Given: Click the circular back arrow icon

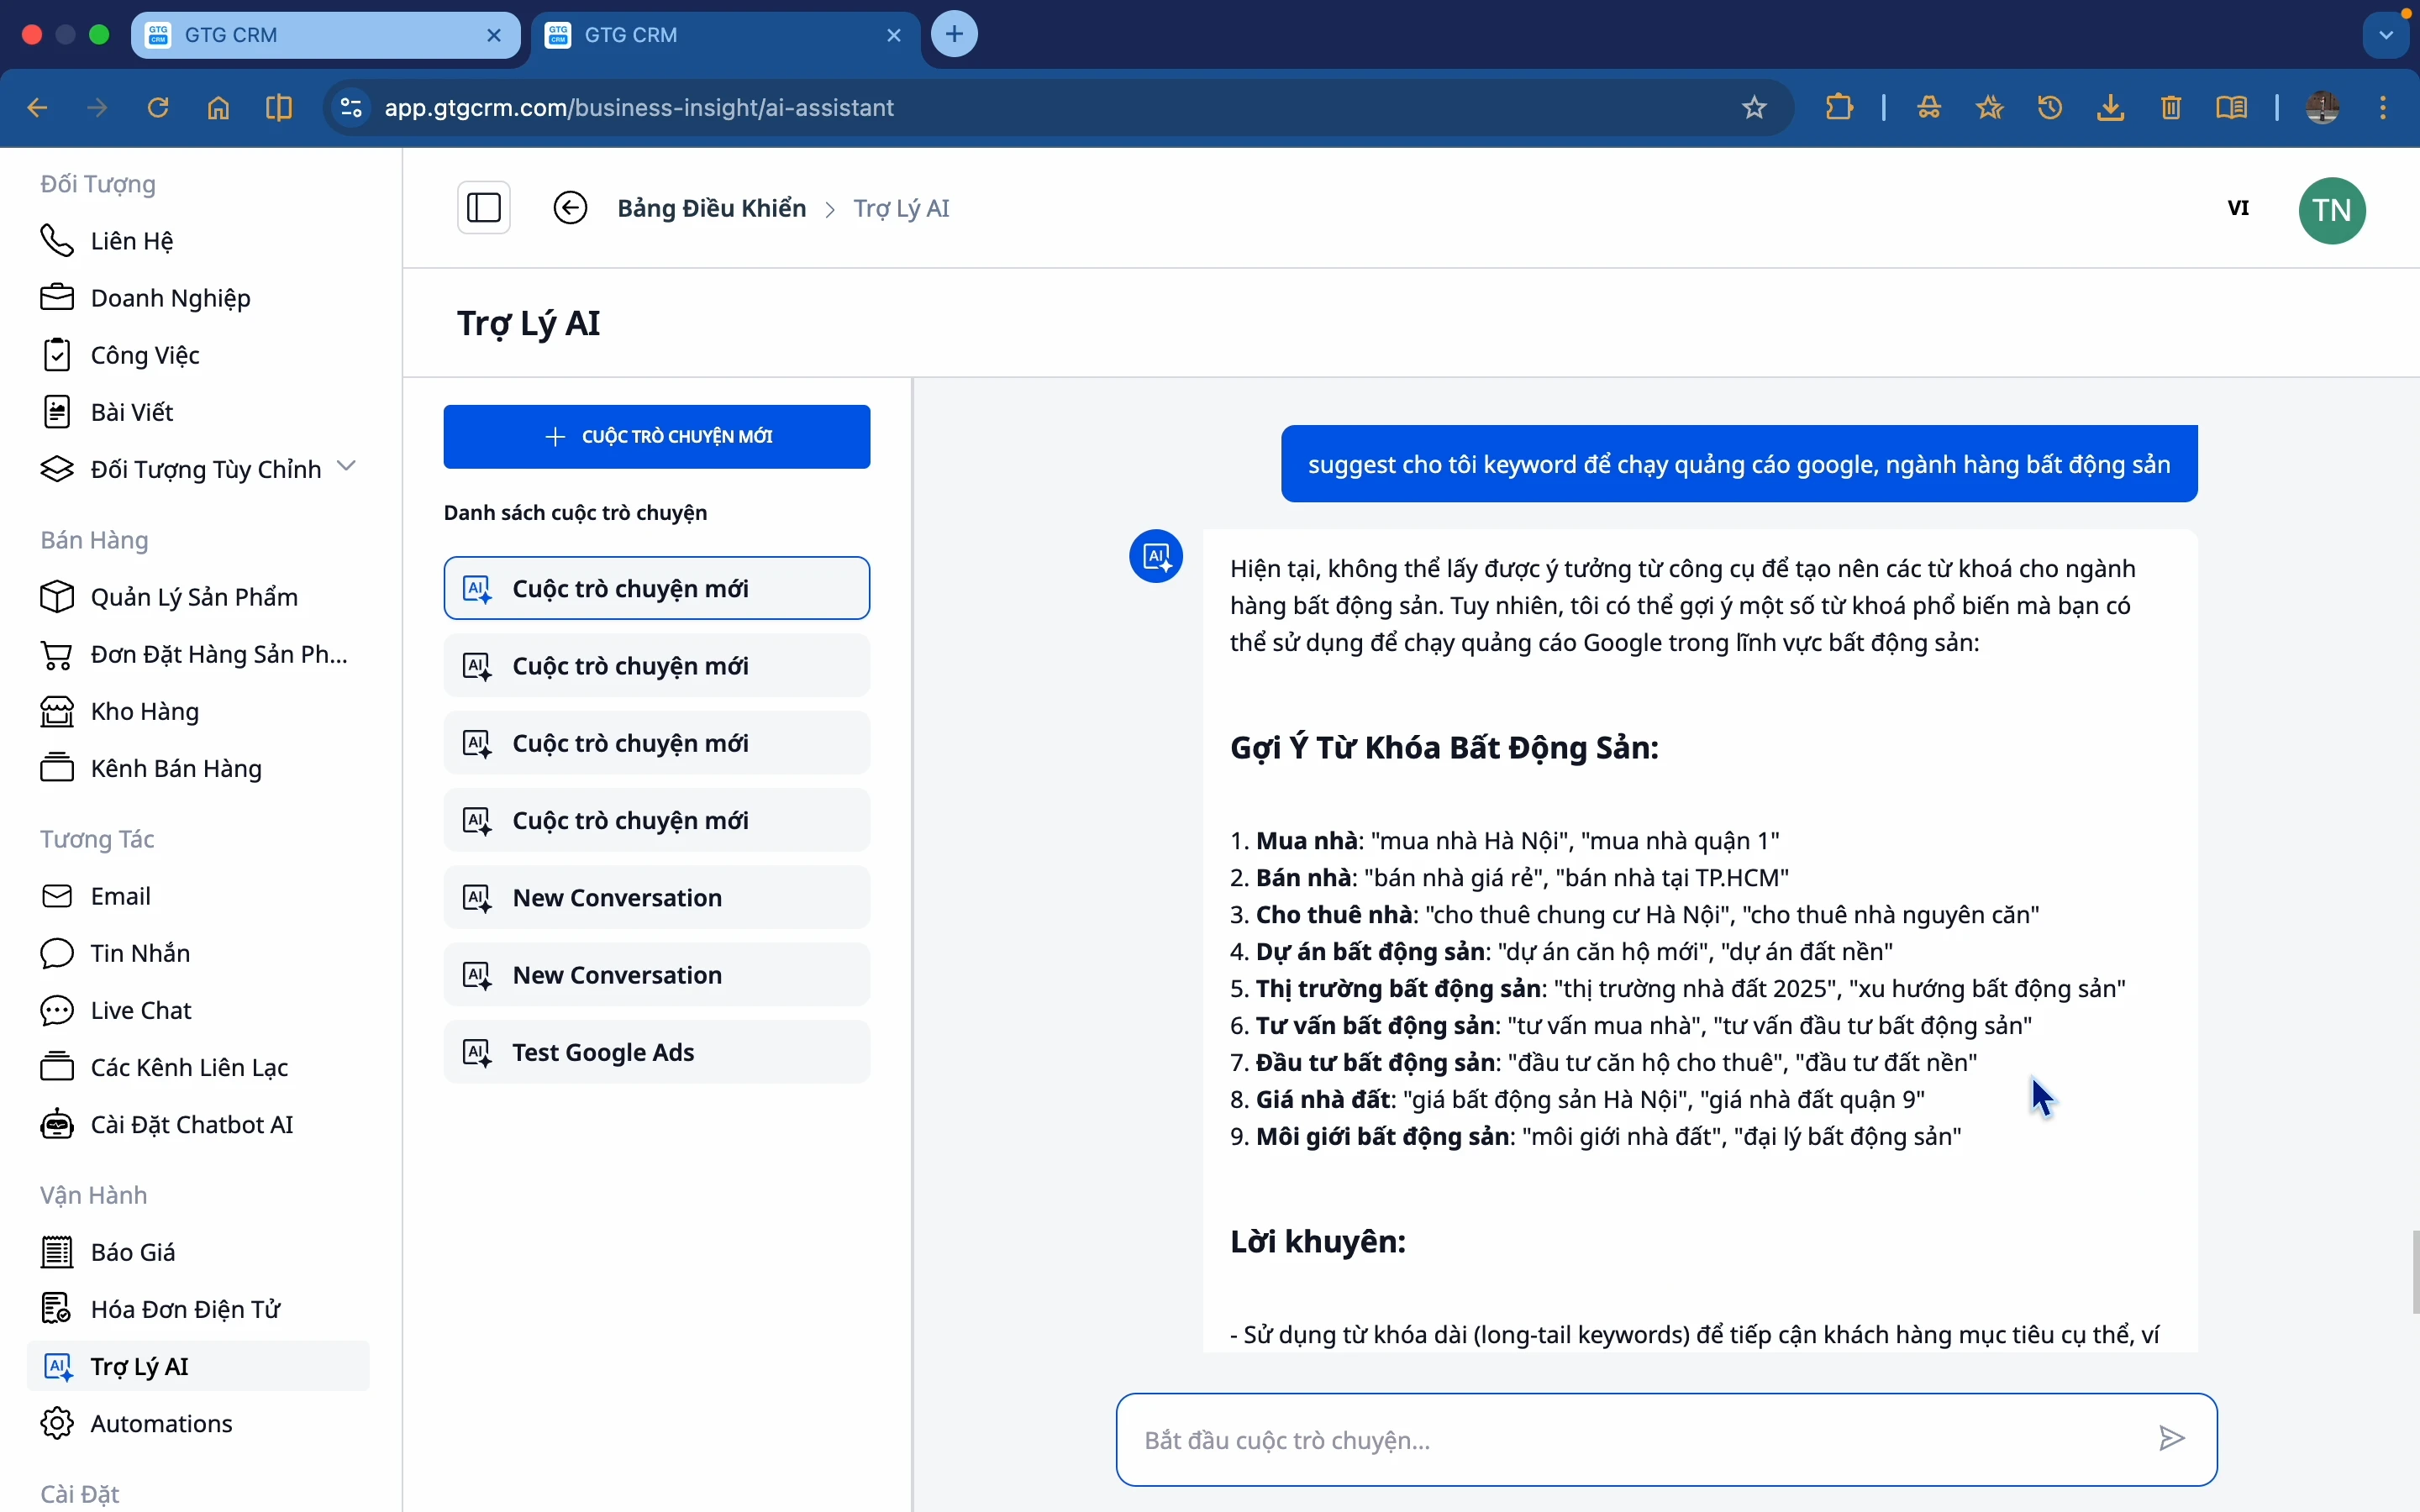Looking at the screenshot, I should pyautogui.click(x=571, y=208).
